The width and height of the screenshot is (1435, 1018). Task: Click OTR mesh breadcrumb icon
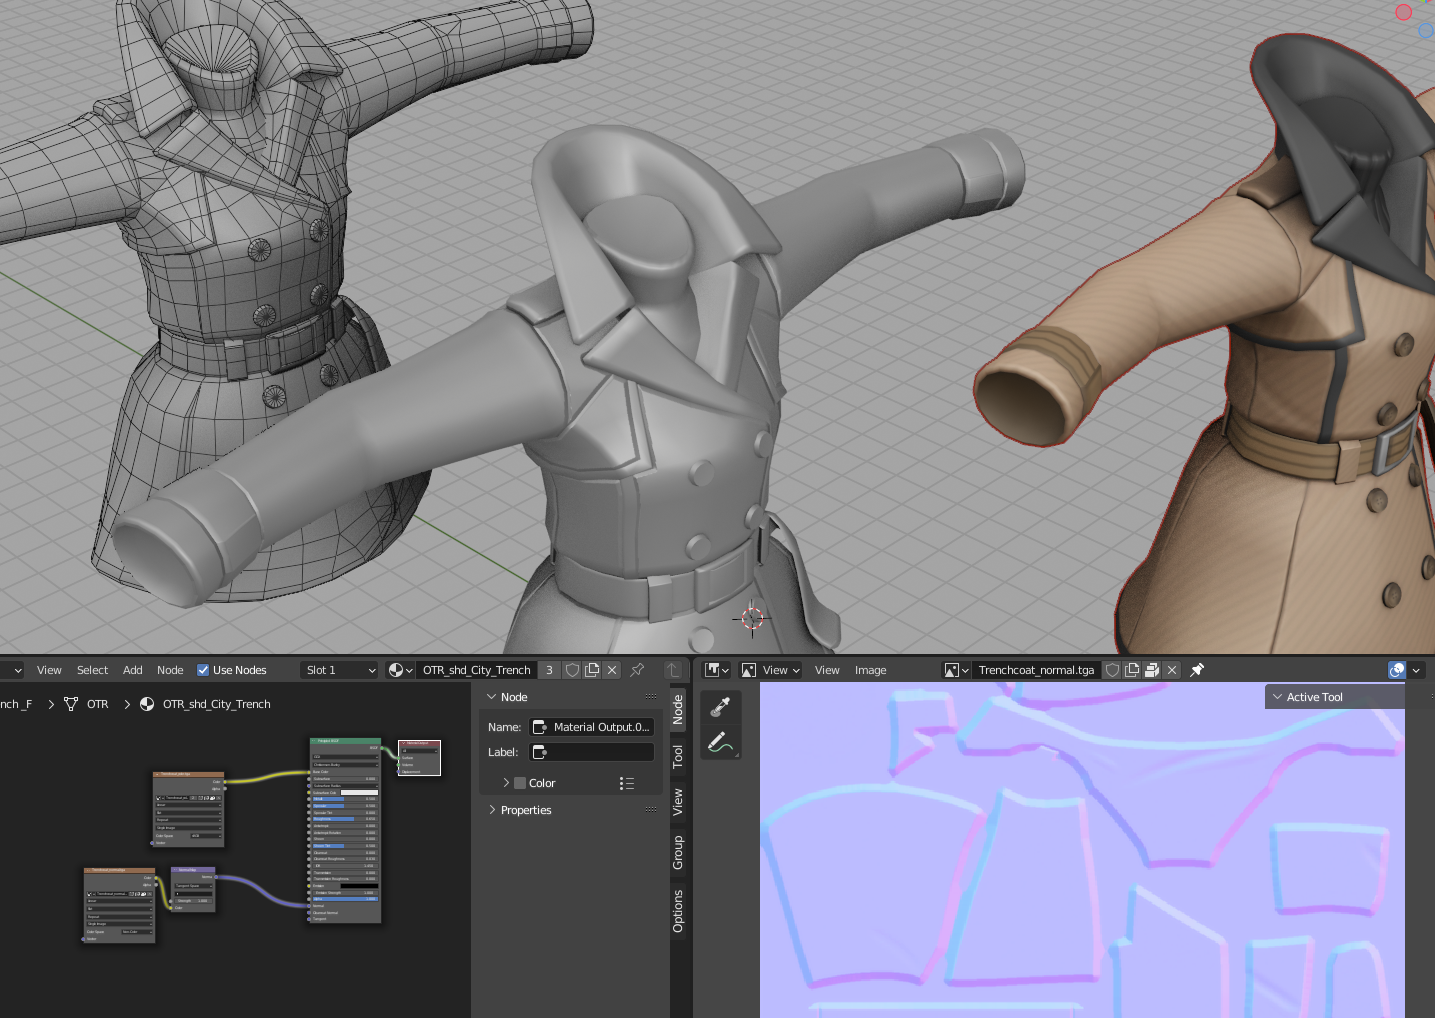[71, 704]
